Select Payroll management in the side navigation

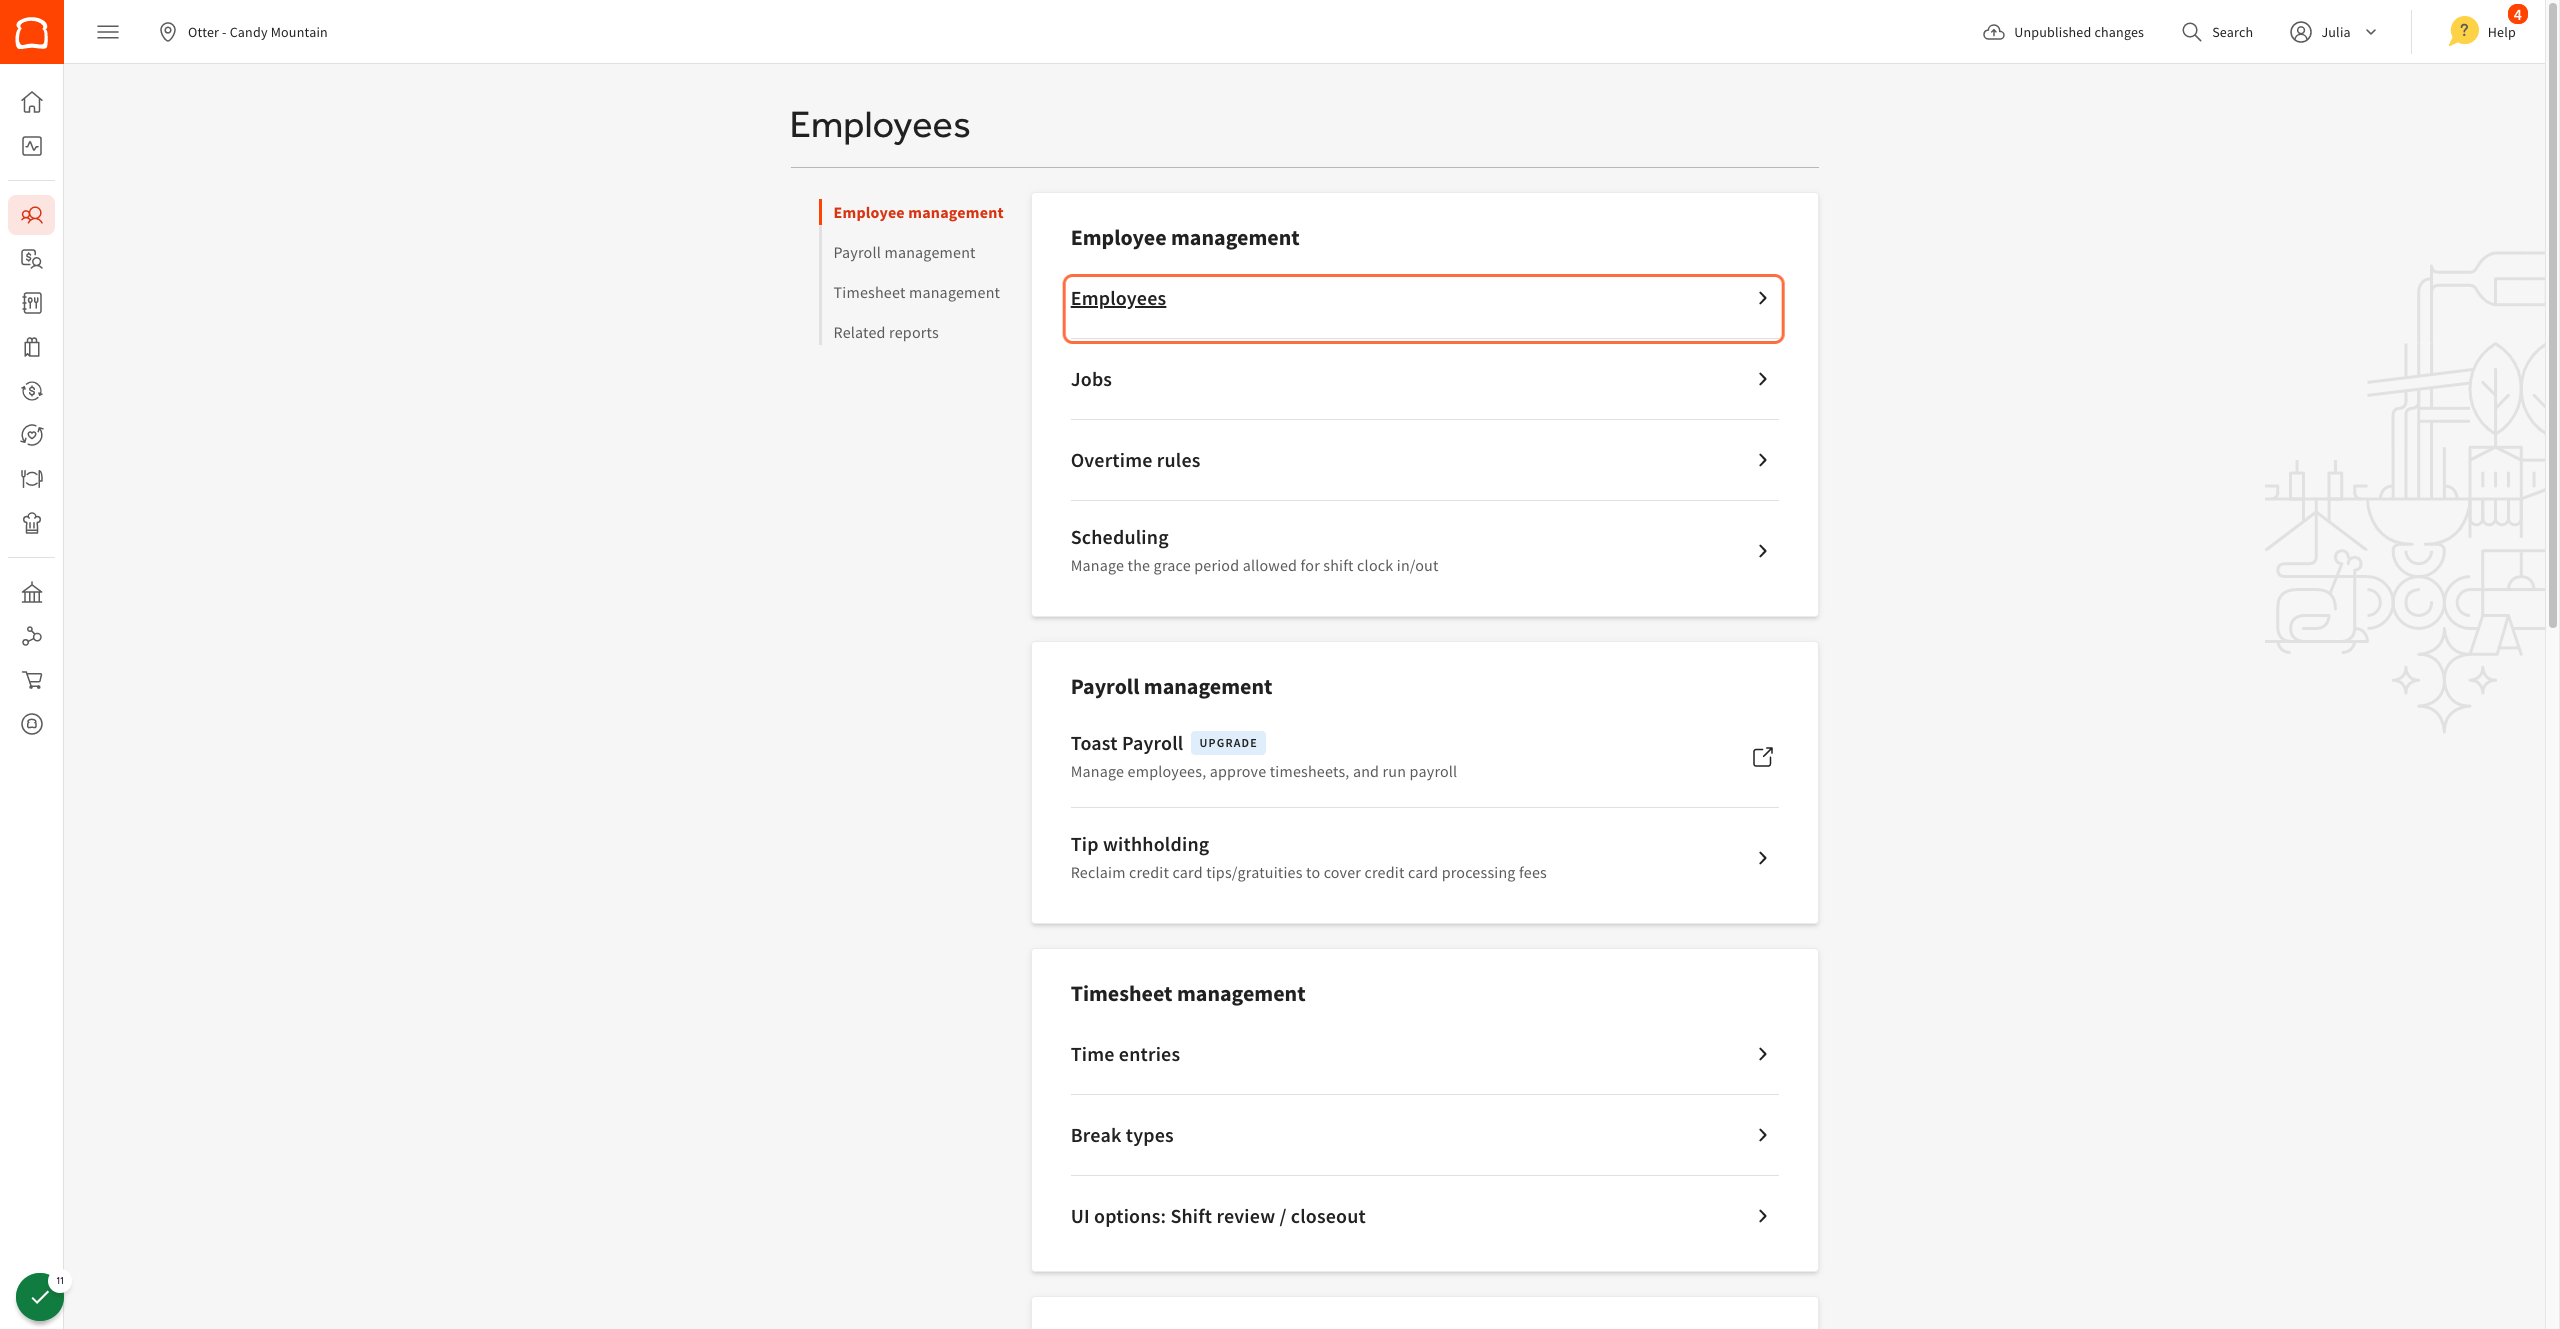904,253
